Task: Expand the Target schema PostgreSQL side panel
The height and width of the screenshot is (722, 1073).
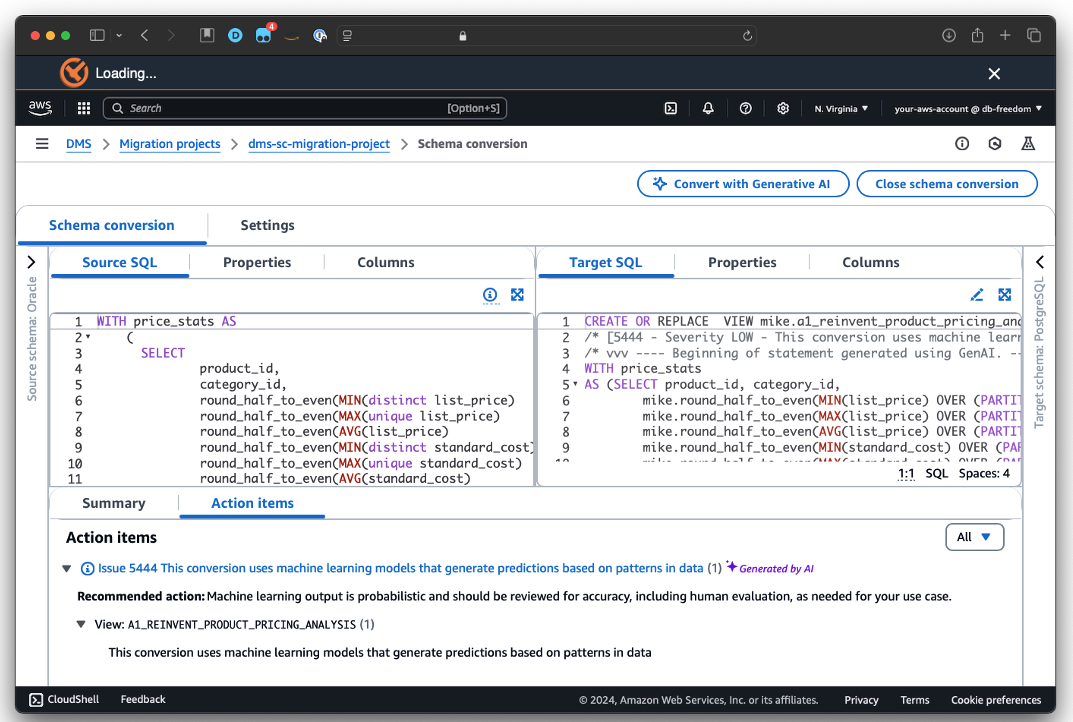Action: 1039,262
